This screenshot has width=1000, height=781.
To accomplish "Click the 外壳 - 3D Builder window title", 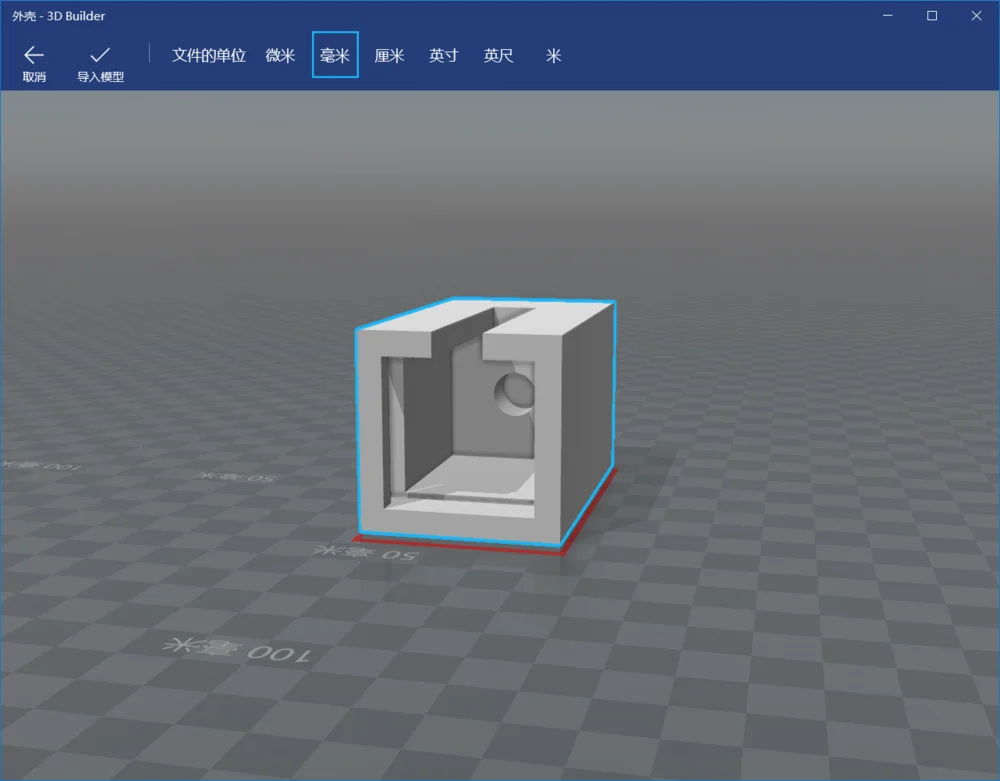I will click(x=59, y=16).
